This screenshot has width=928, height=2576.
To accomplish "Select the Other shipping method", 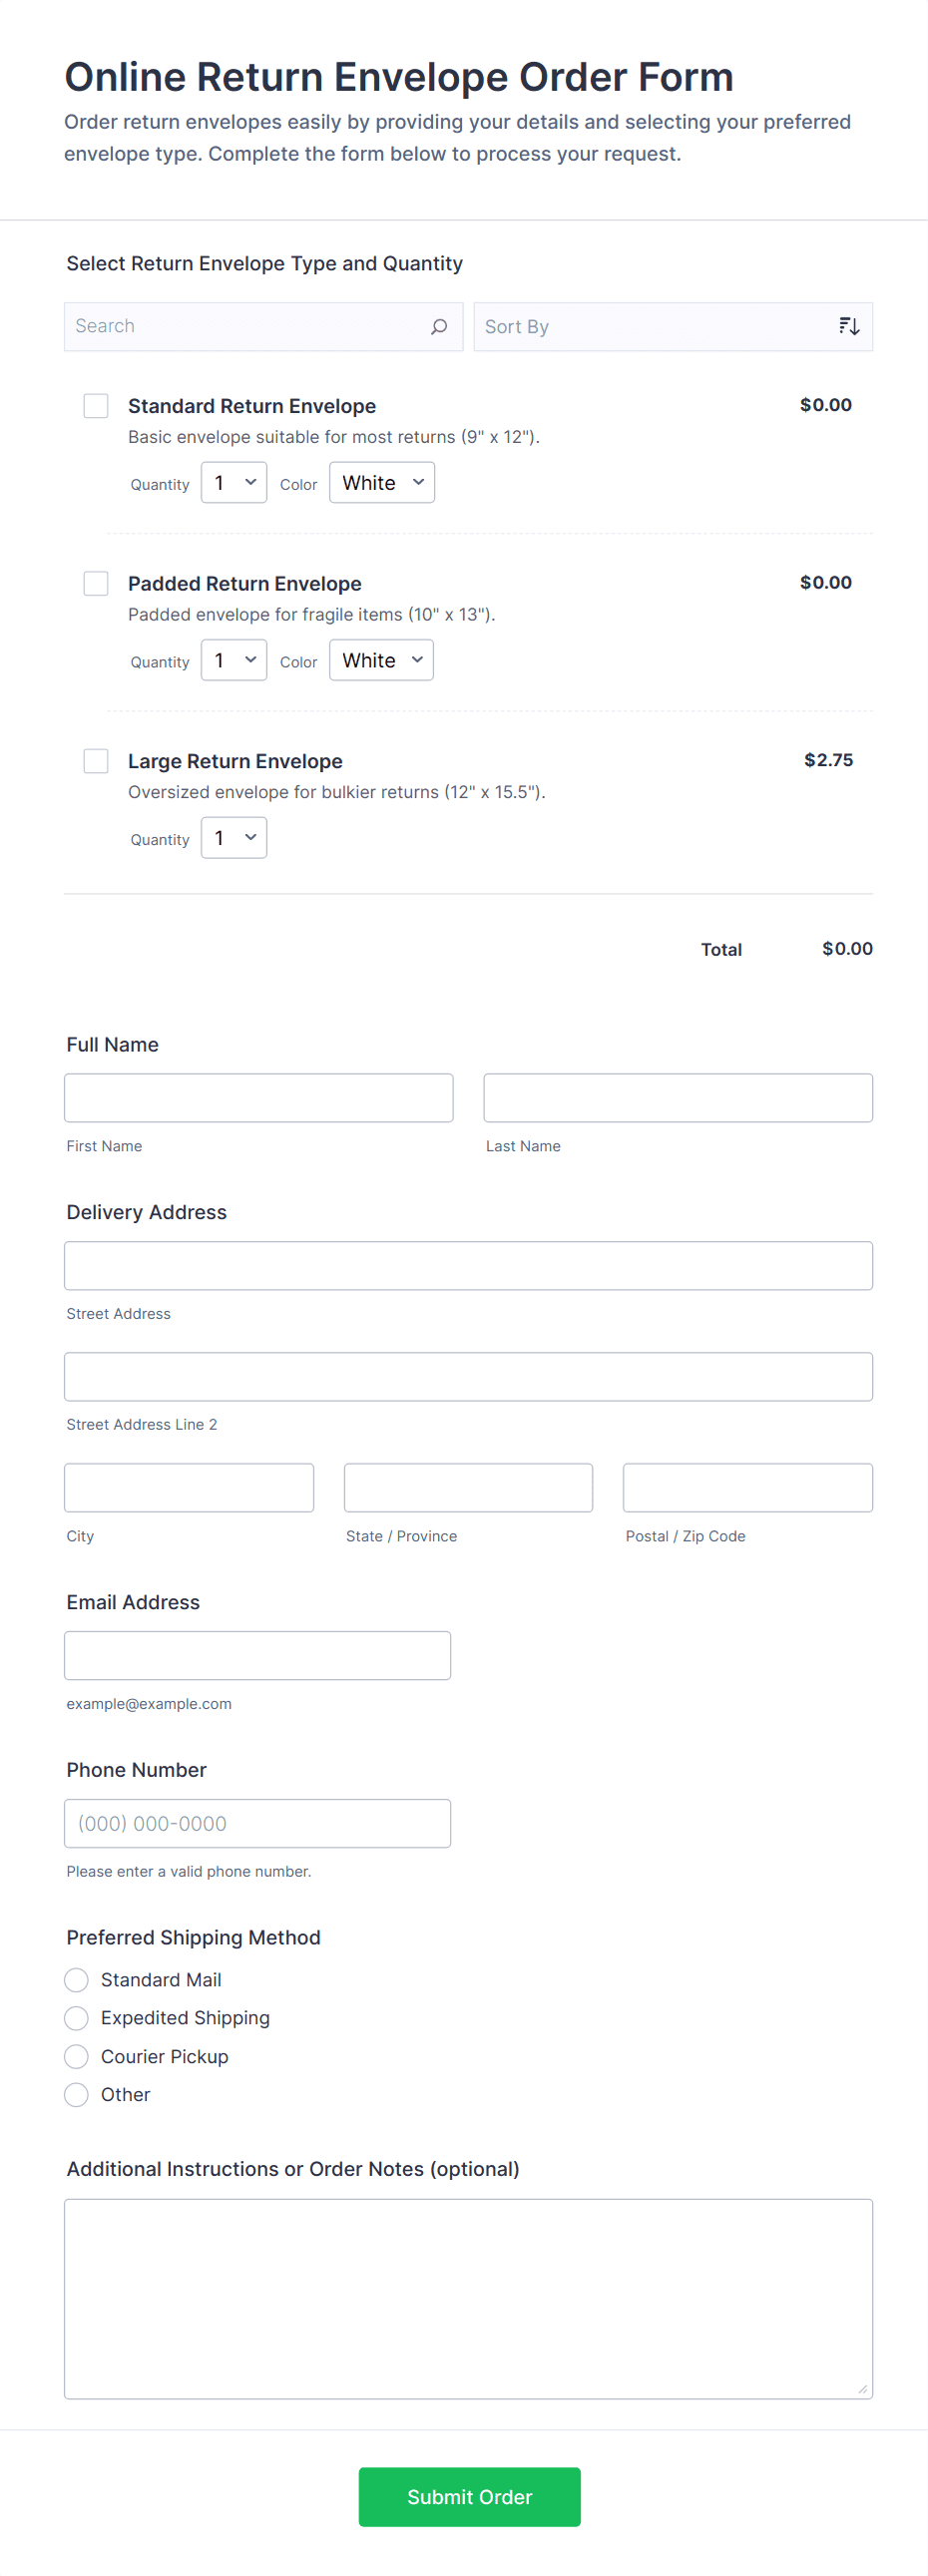I will coord(76,2095).
